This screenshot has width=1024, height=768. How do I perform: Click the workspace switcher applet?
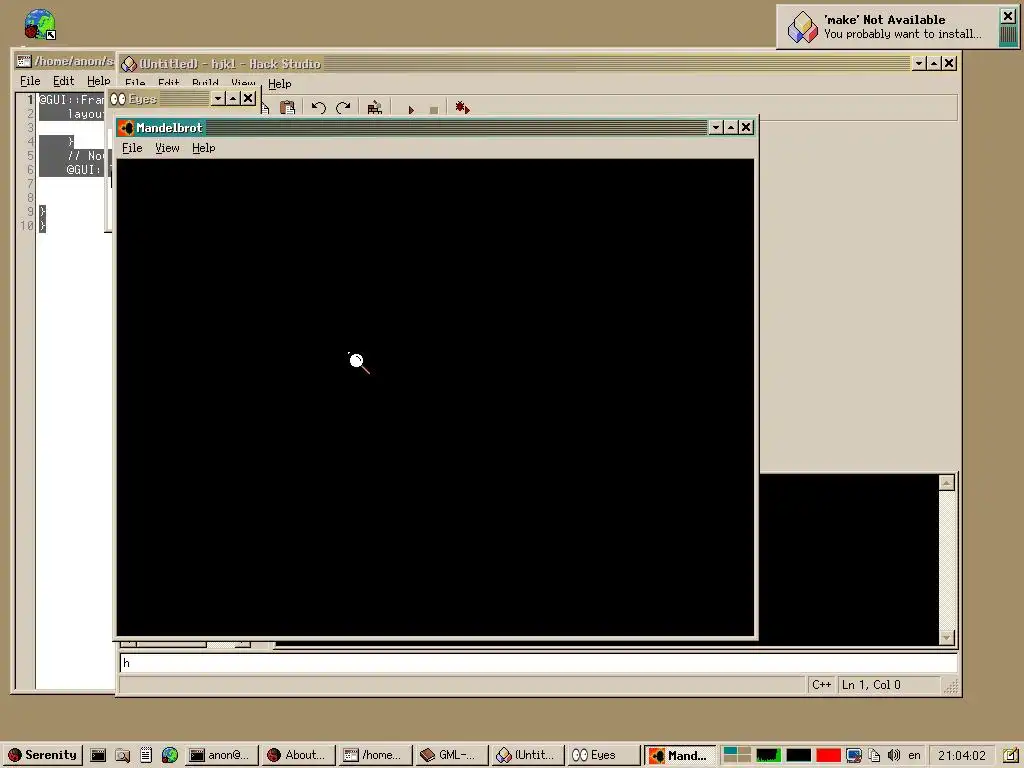(737, 755)
